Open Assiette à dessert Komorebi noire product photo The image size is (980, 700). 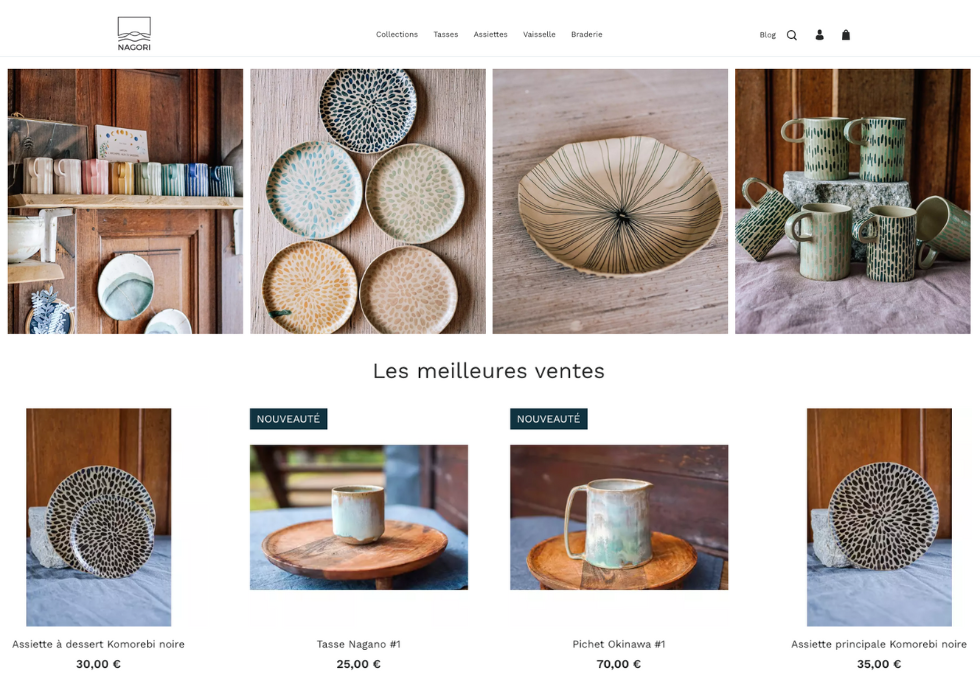point(98,517)
